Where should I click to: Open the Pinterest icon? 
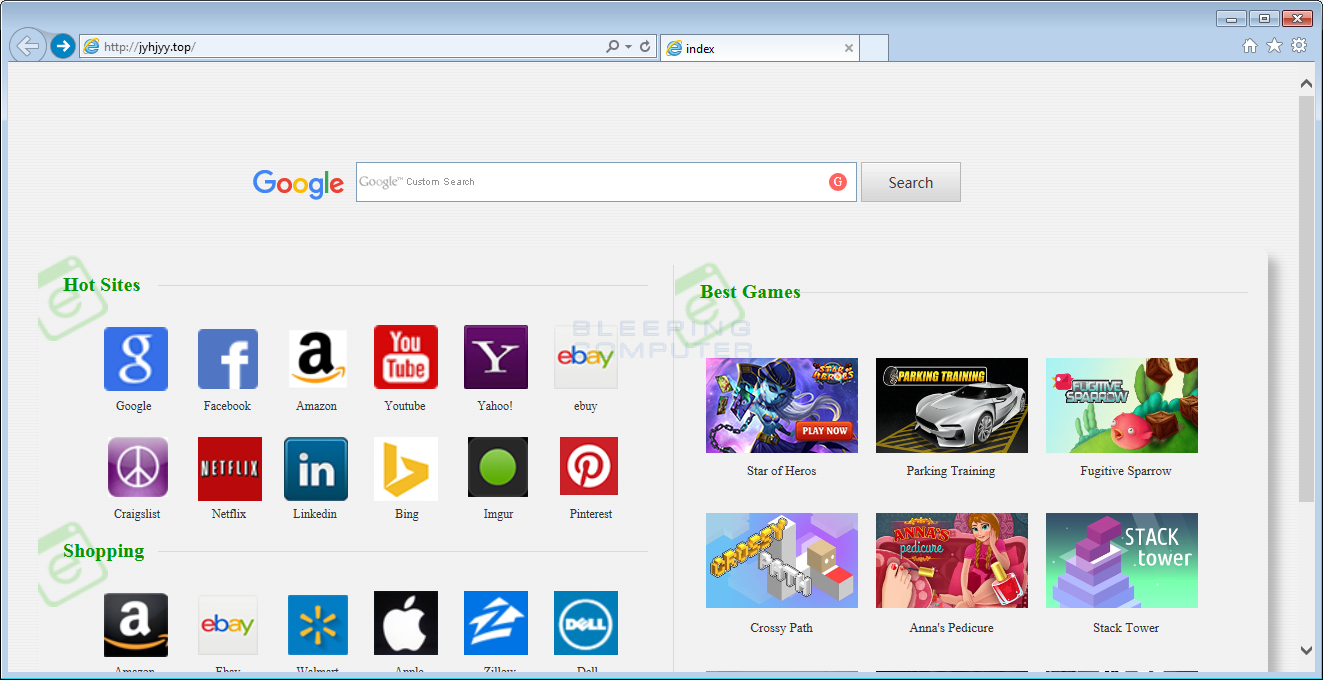(589, 466)
